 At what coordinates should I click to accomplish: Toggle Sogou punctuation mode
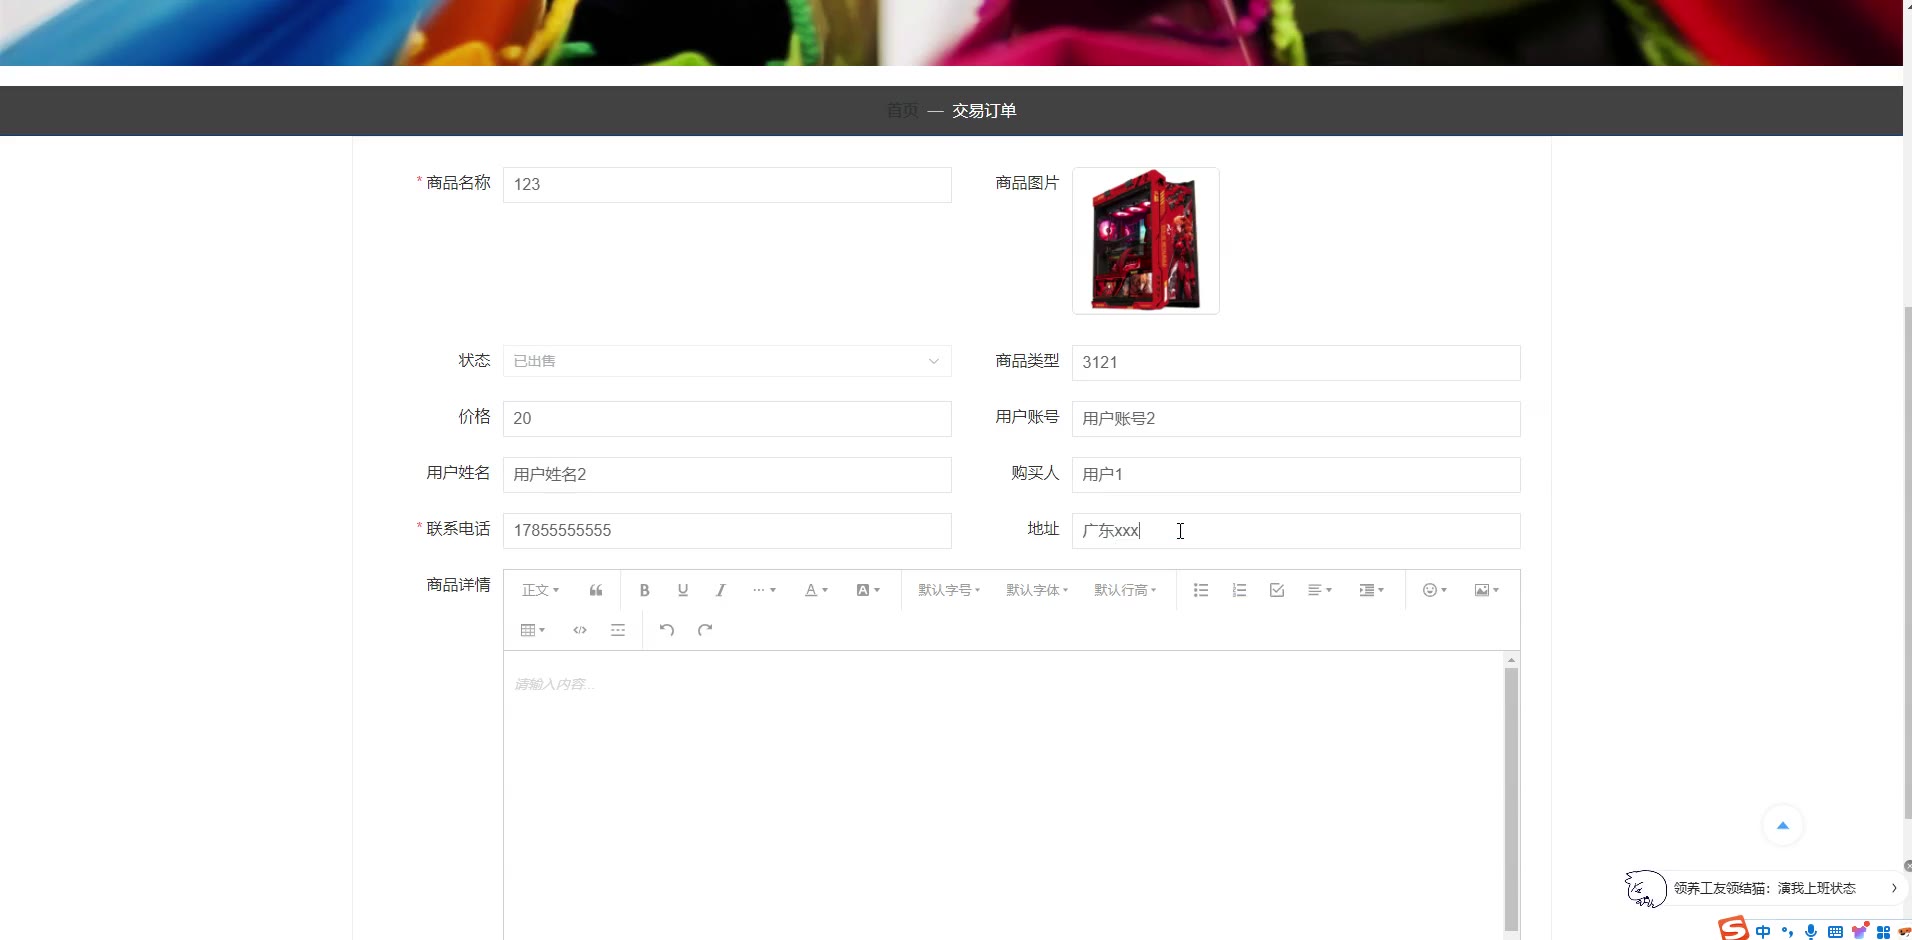[x=1788, y=932]
